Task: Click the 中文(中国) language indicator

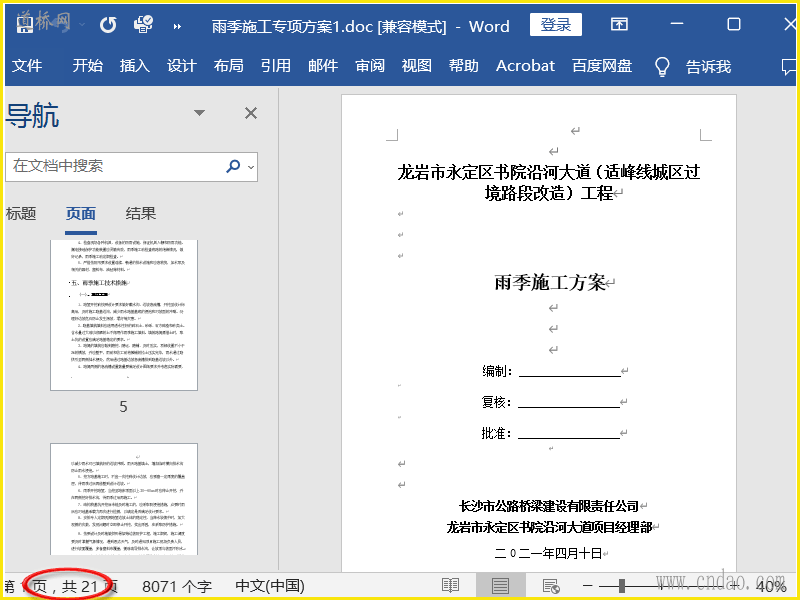Action: coord(270,586)
